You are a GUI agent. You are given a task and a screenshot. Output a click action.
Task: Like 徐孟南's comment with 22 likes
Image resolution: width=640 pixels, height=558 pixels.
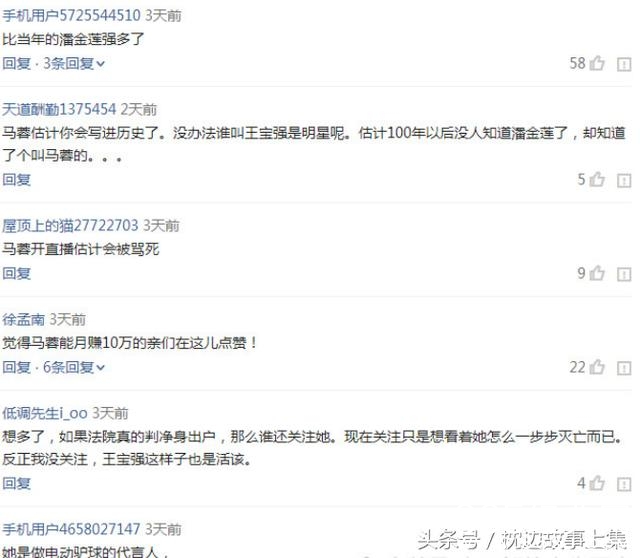[x=597, y=367]
